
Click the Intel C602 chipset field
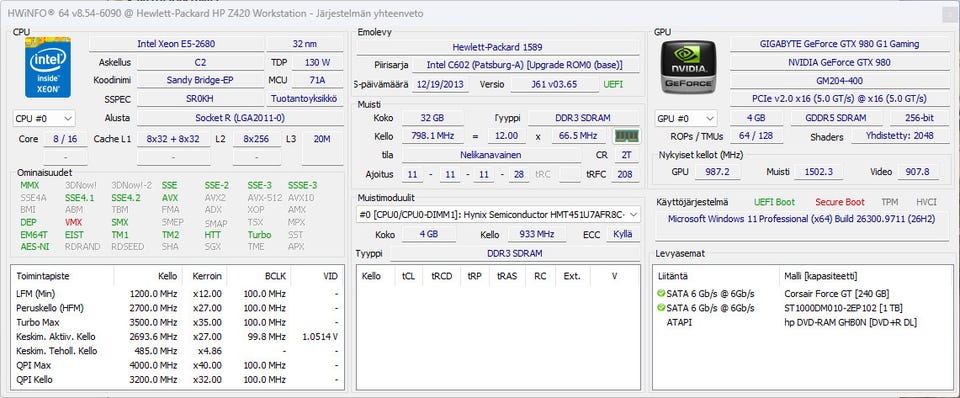(525, 65)
